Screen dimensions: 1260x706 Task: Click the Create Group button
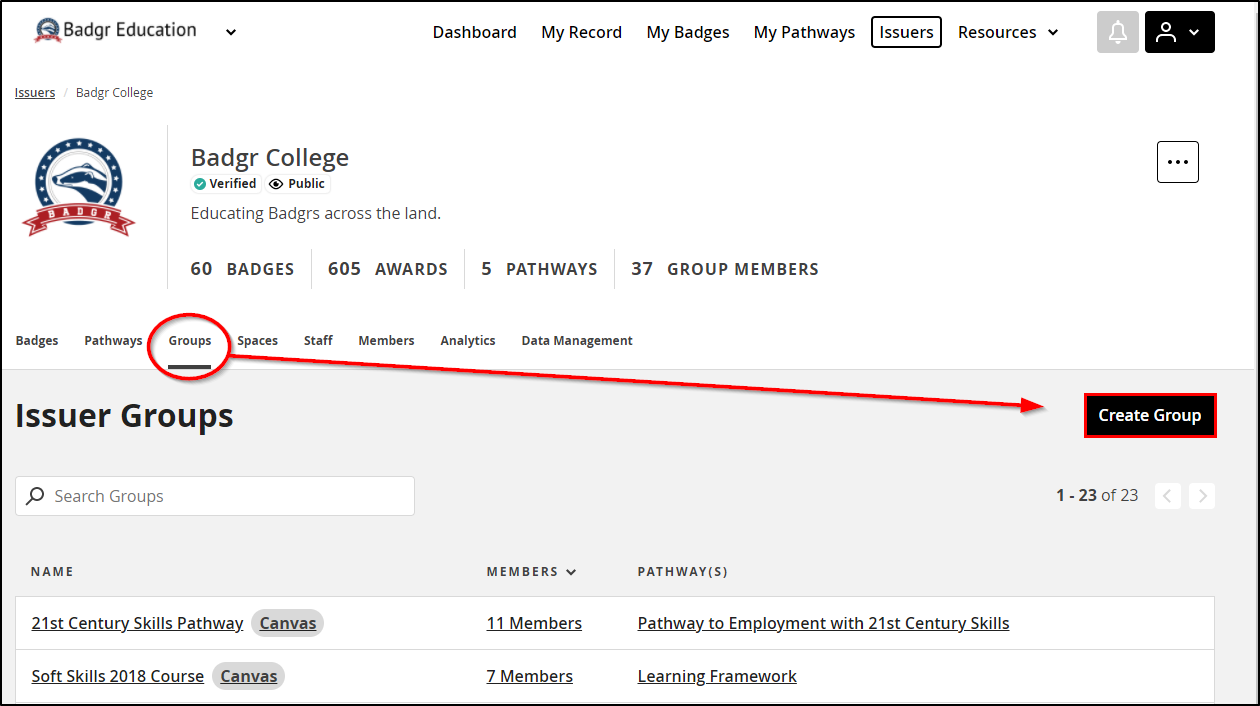(x=1150, y=415)
